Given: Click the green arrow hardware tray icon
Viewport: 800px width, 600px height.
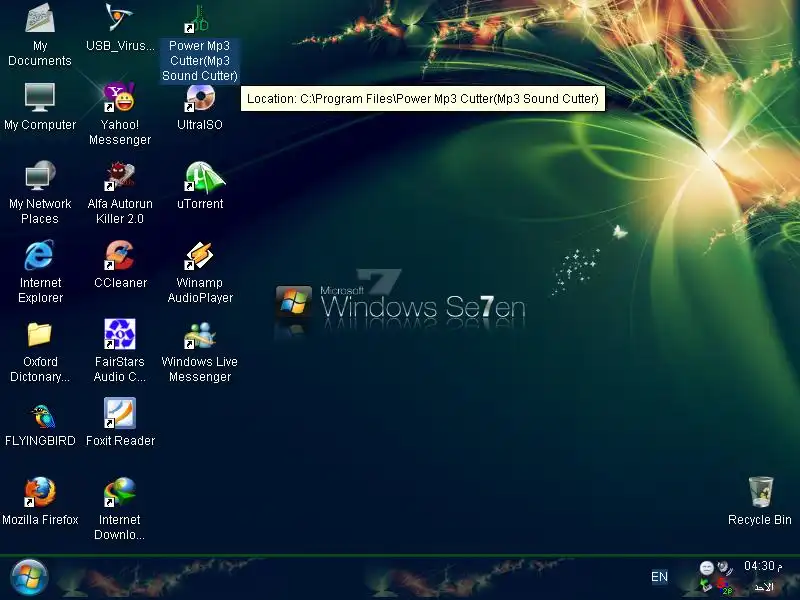Looking at the screenshot, I should (706, 585).
